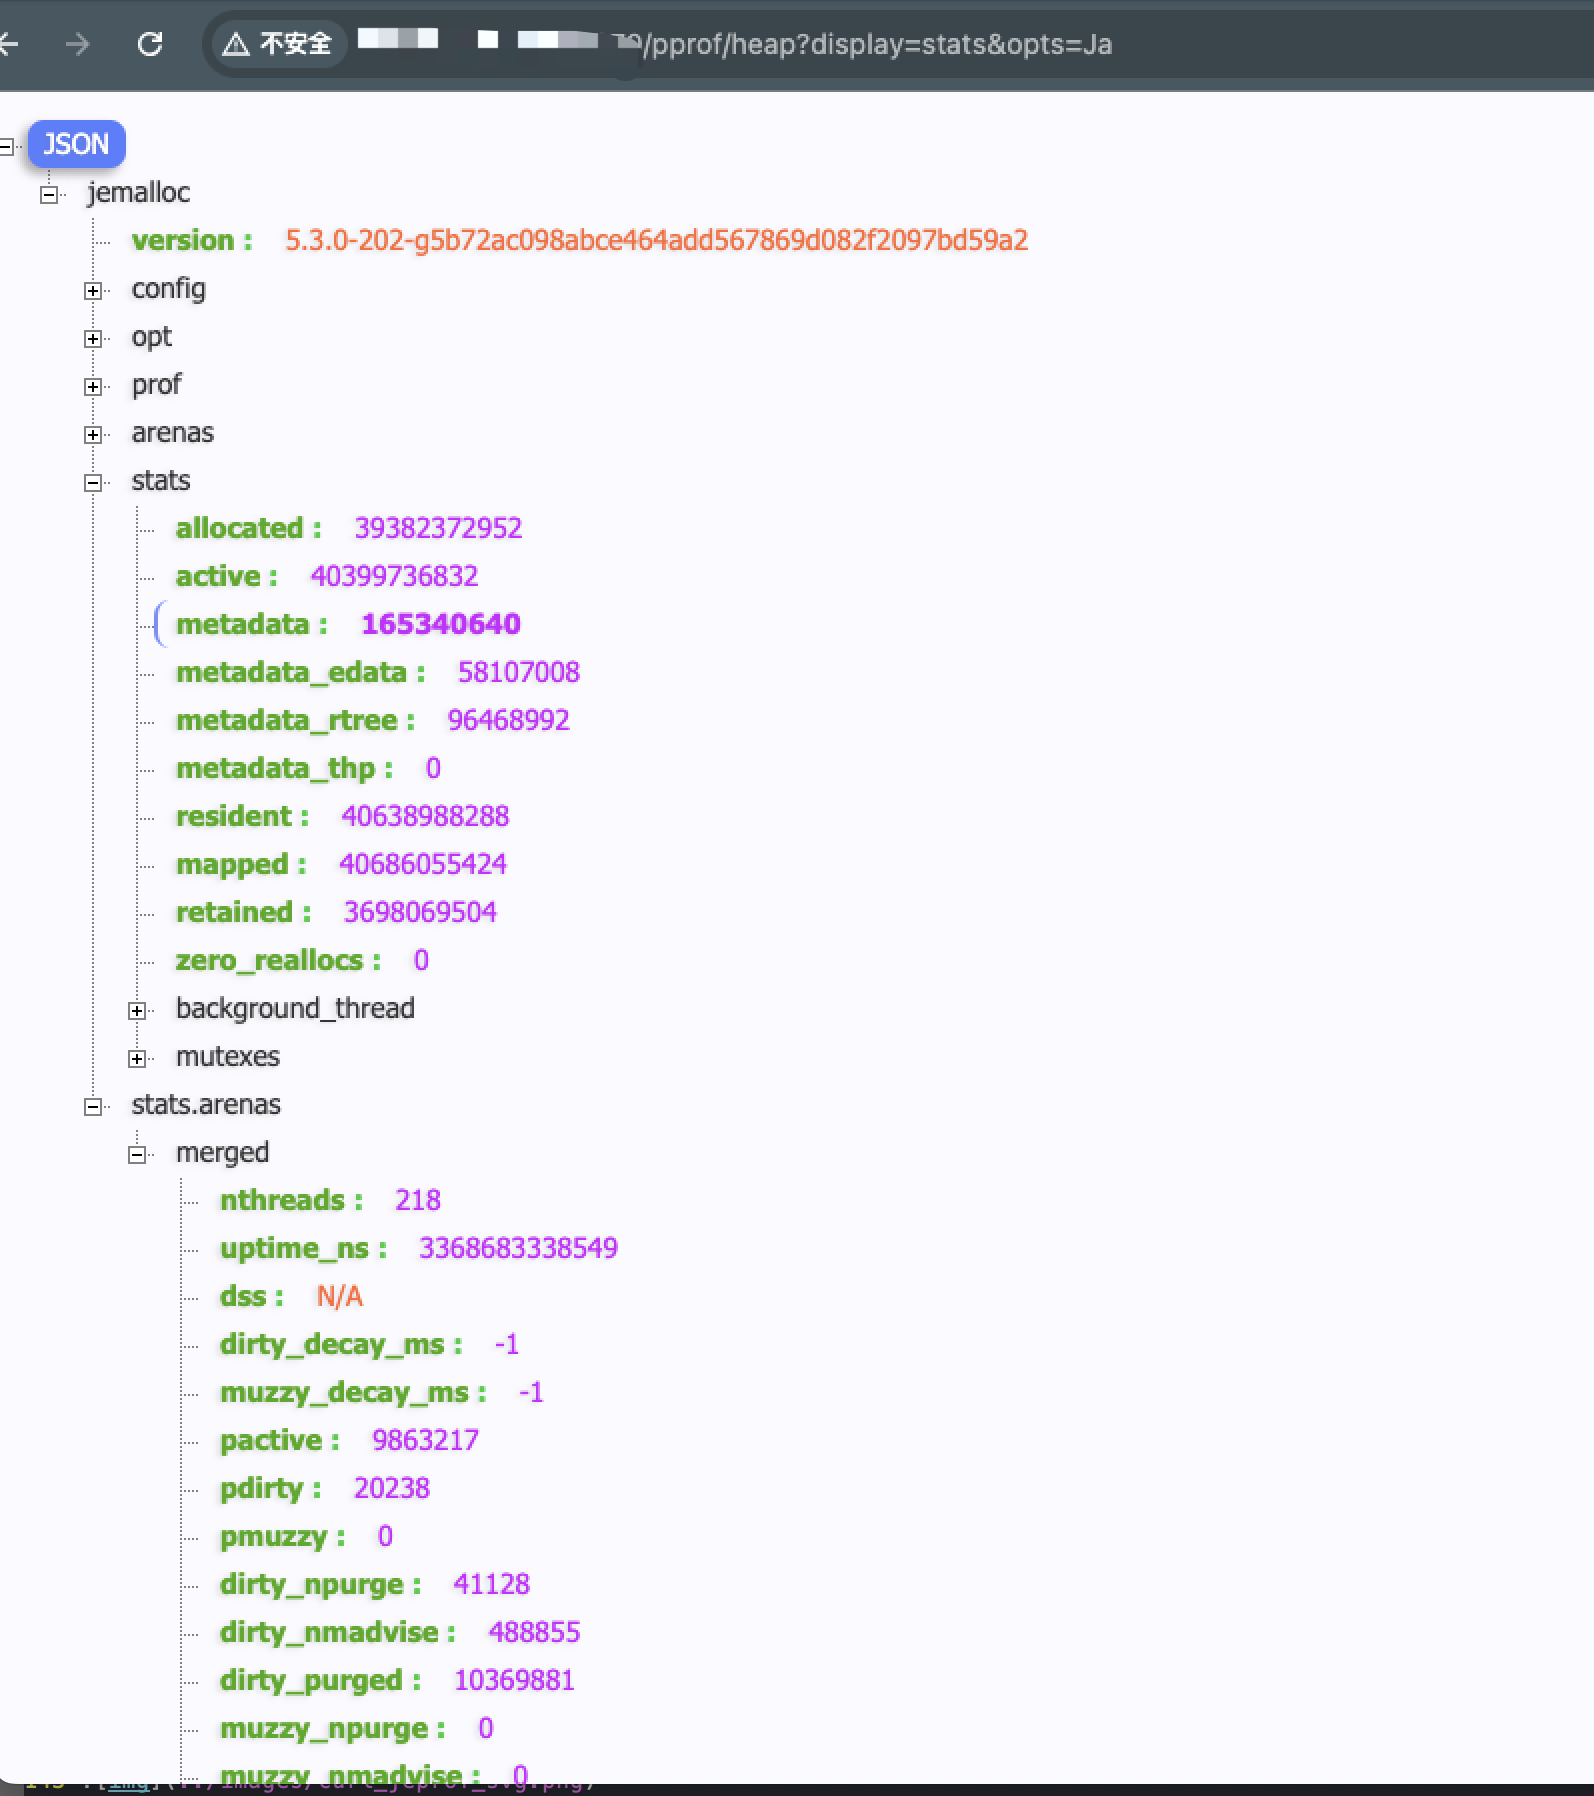1594x1796 pixels.
Task: Click the mapped value 40686055424
Action: (x=423, y=865)
